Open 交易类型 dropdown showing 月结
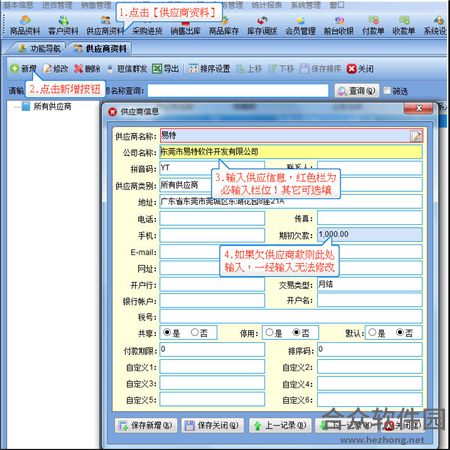The image size is (450, 450). tap(370, 284)
